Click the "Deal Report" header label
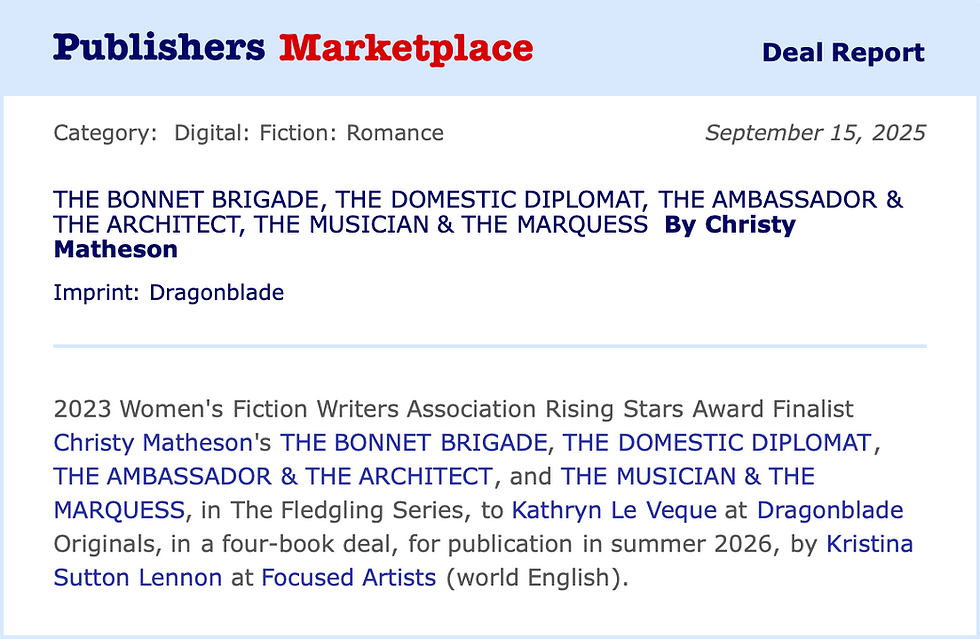The width and height of the screenshot is (980, 639). click(x=843, y=53)
